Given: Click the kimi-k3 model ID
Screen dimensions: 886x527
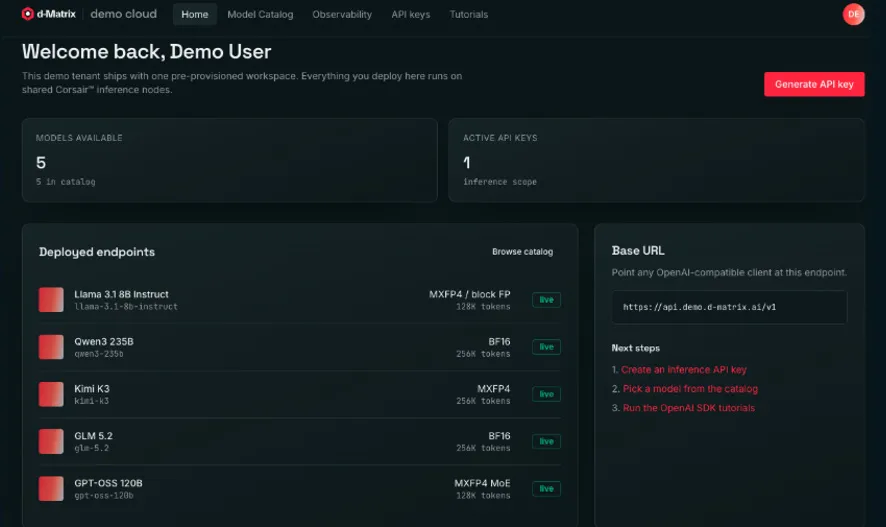Looking at the screenshot, I should tap(92, 401).
